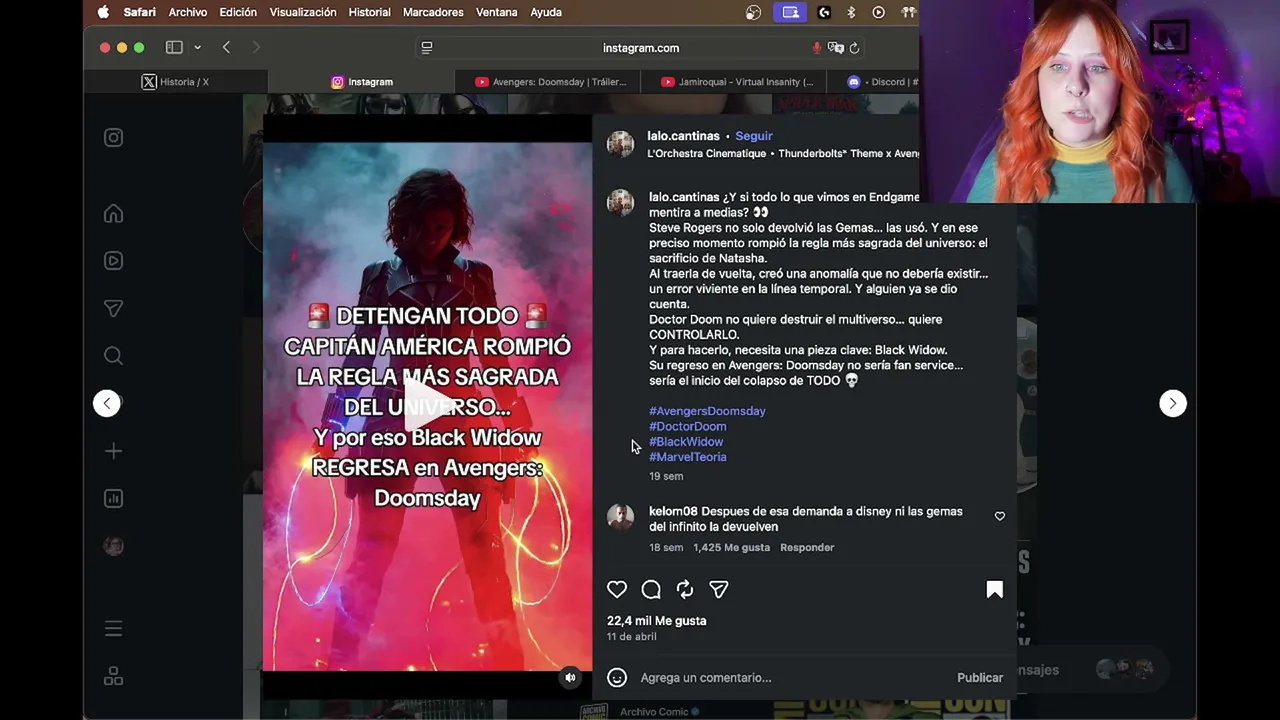Go to the previous post with left arrow
Viewport: 1280px width, 720px height.
click(107, 403)
